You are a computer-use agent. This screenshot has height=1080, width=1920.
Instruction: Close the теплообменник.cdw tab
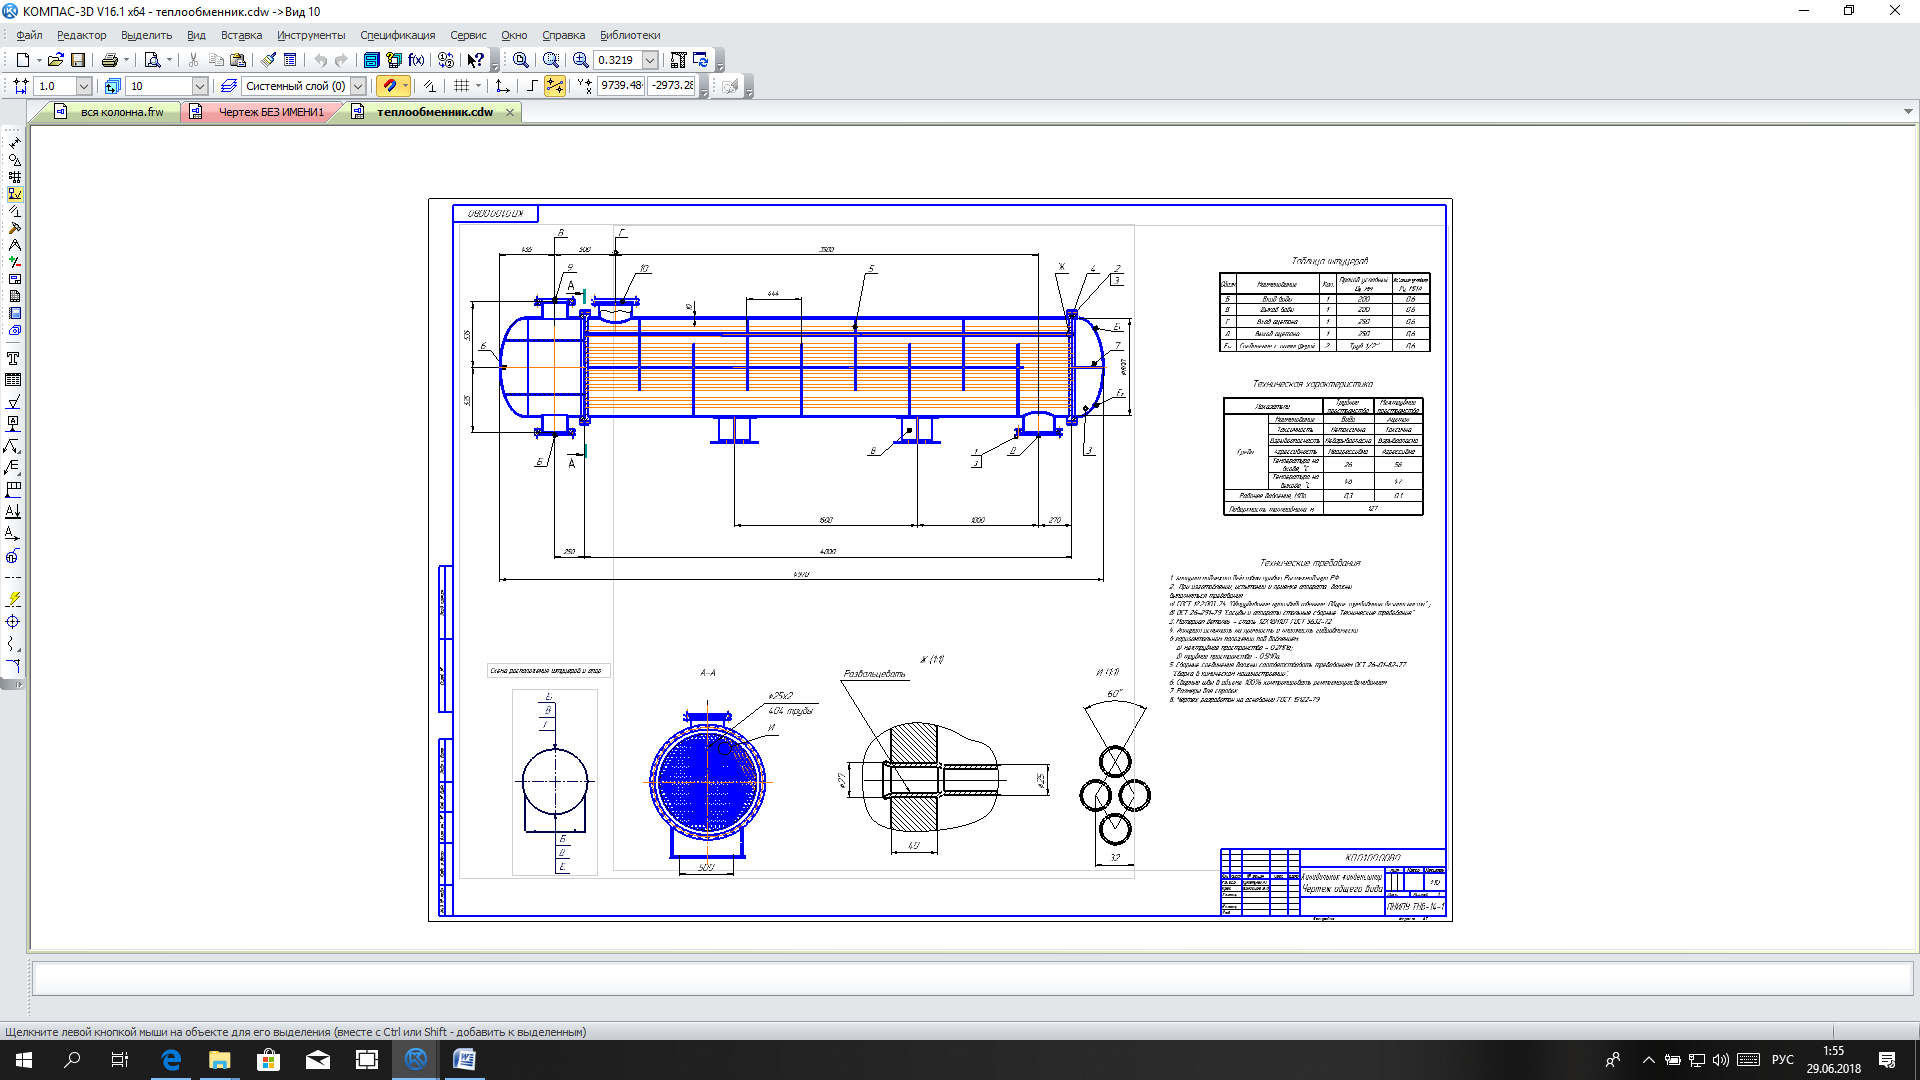tap(510, 112)
